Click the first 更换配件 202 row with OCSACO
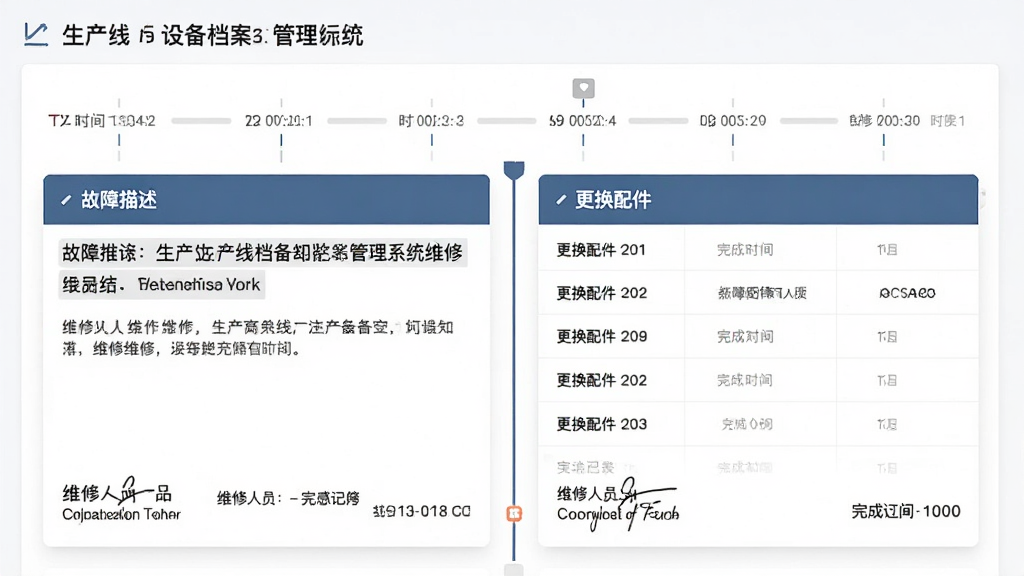 [758, 293]
